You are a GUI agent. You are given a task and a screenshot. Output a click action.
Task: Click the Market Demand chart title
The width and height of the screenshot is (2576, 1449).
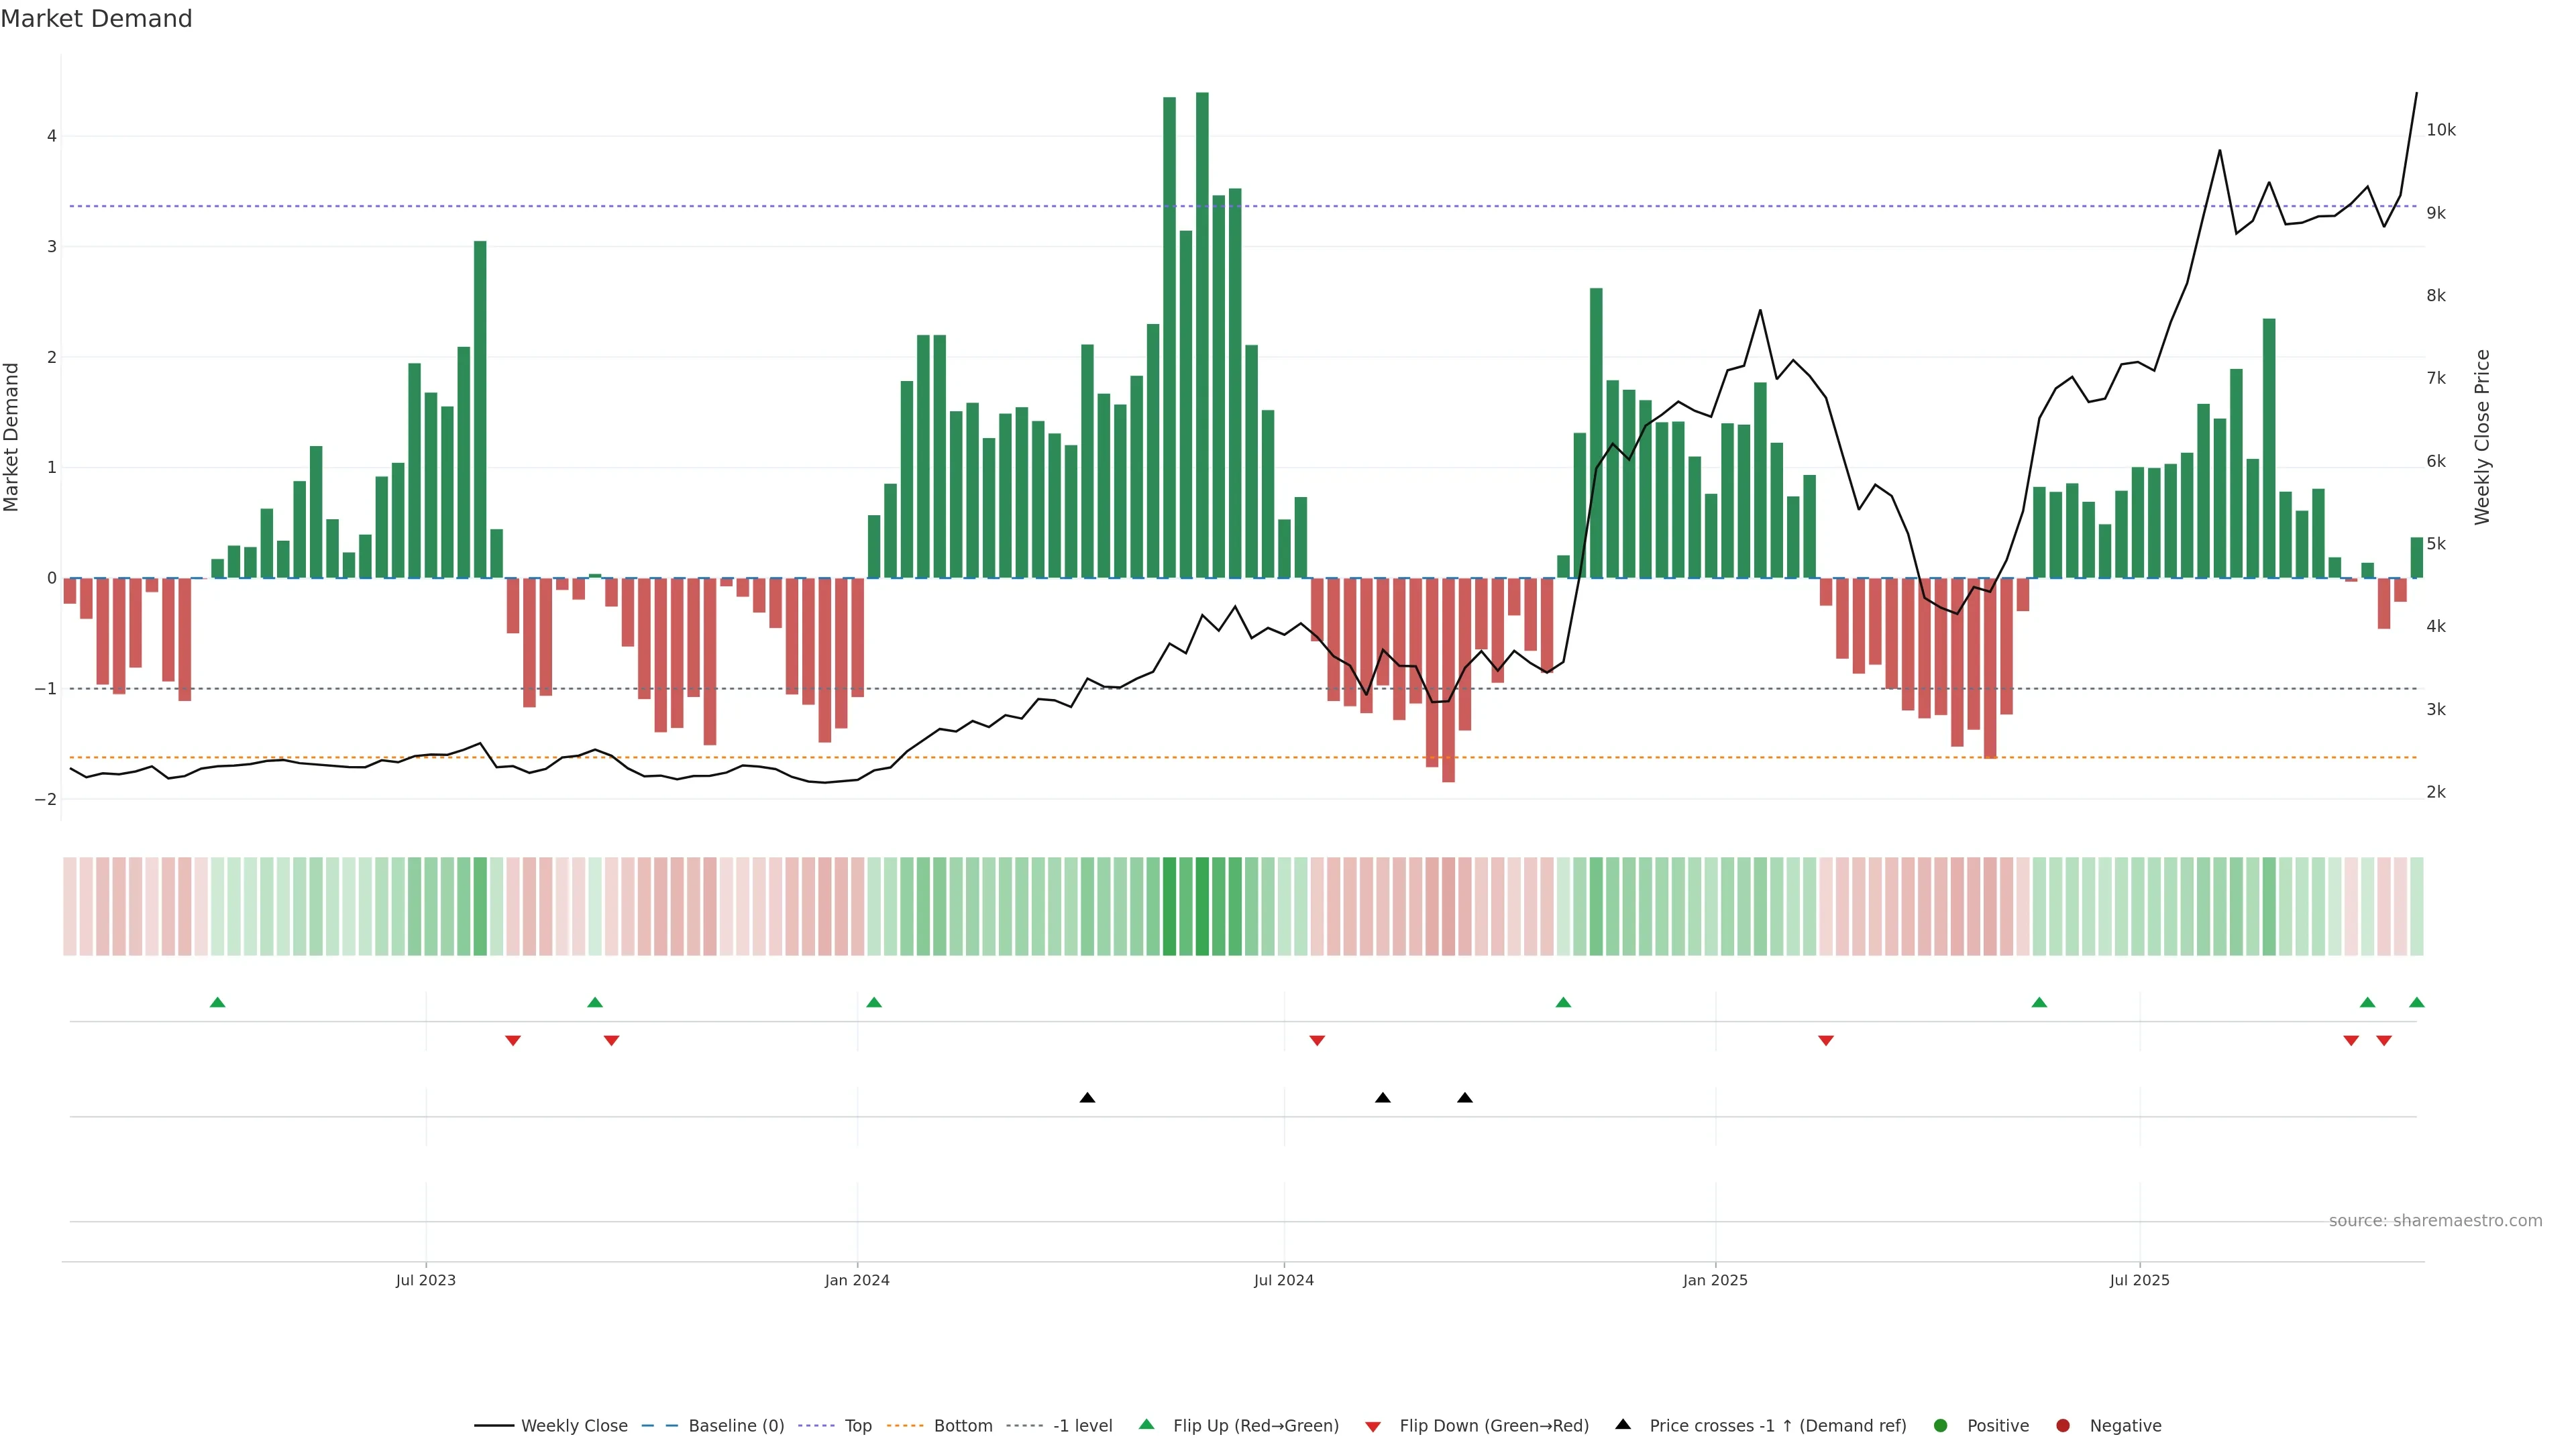(96, 19)
